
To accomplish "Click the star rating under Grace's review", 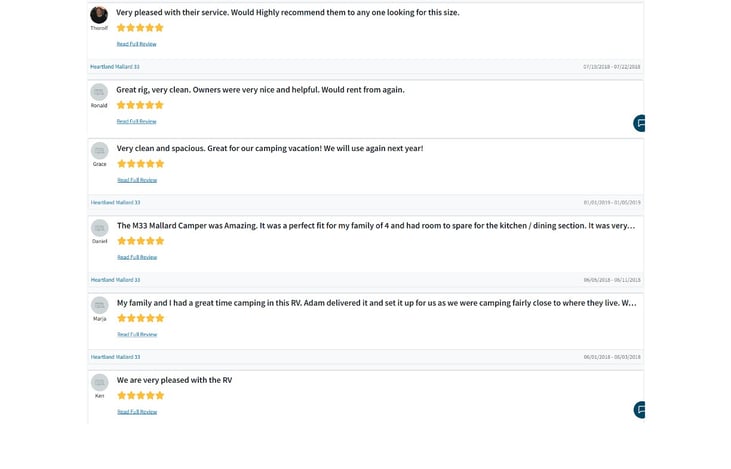I will (x=140, y=164).
